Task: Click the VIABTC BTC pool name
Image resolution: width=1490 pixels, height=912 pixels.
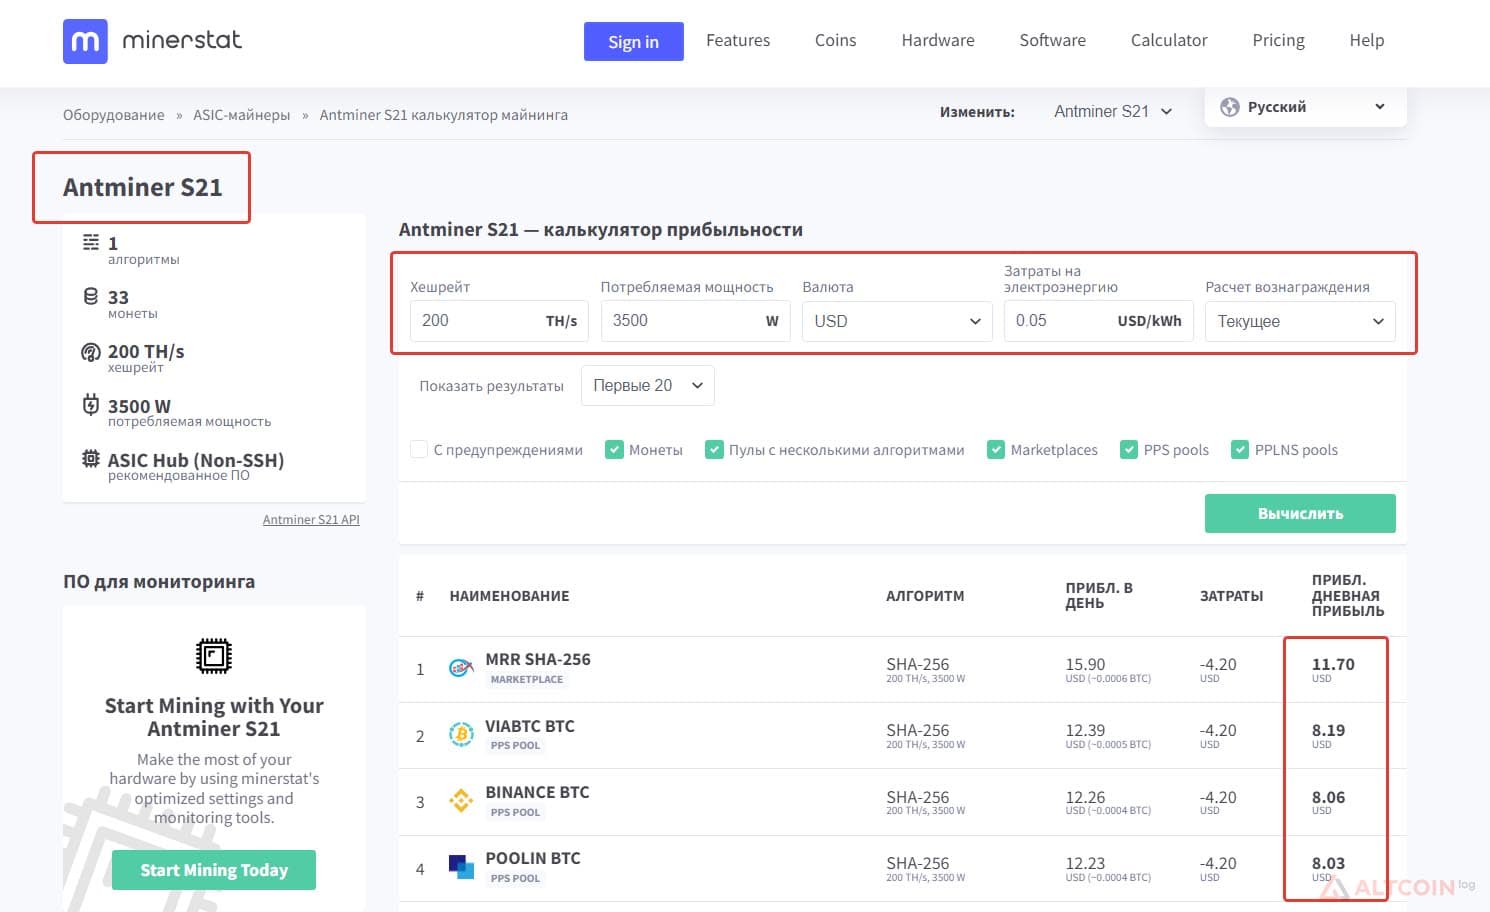Action: (x=530, y=726)
